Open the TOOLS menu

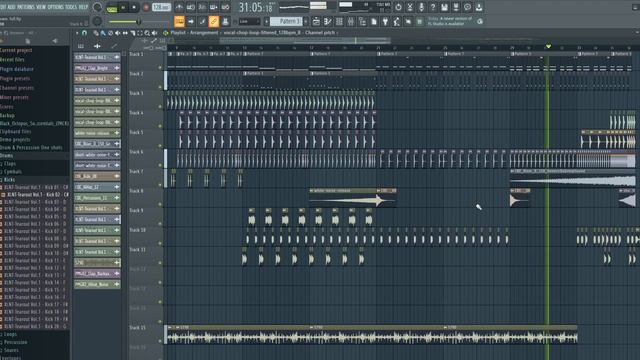pos(71,7)
